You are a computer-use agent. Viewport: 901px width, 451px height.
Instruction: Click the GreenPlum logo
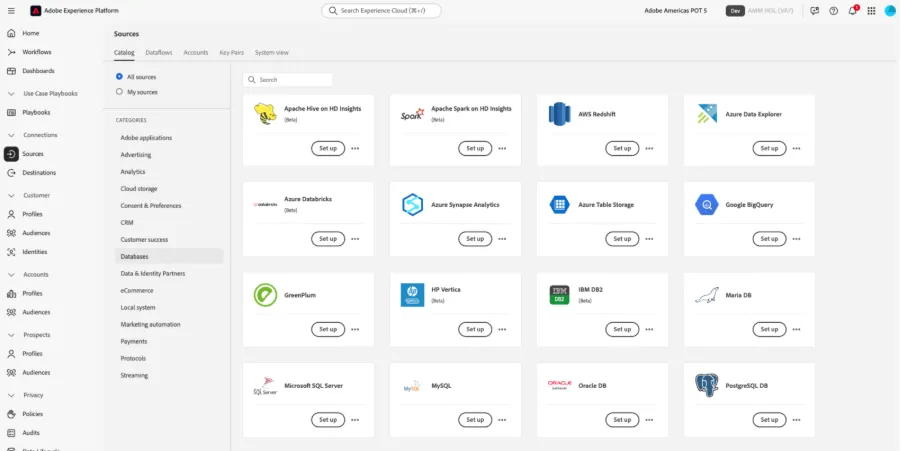tap(265, 295)
